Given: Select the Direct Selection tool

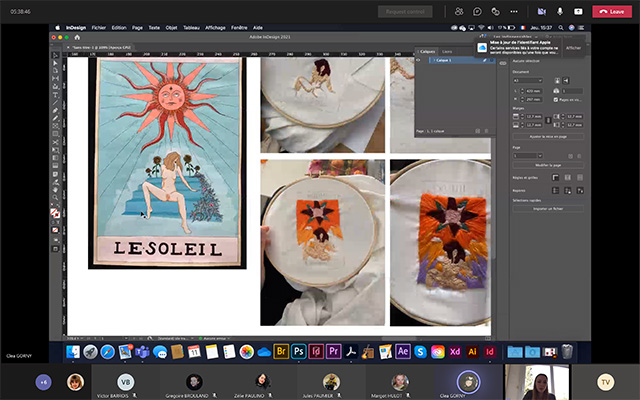Looking at the screenshot, I should 56,63.
